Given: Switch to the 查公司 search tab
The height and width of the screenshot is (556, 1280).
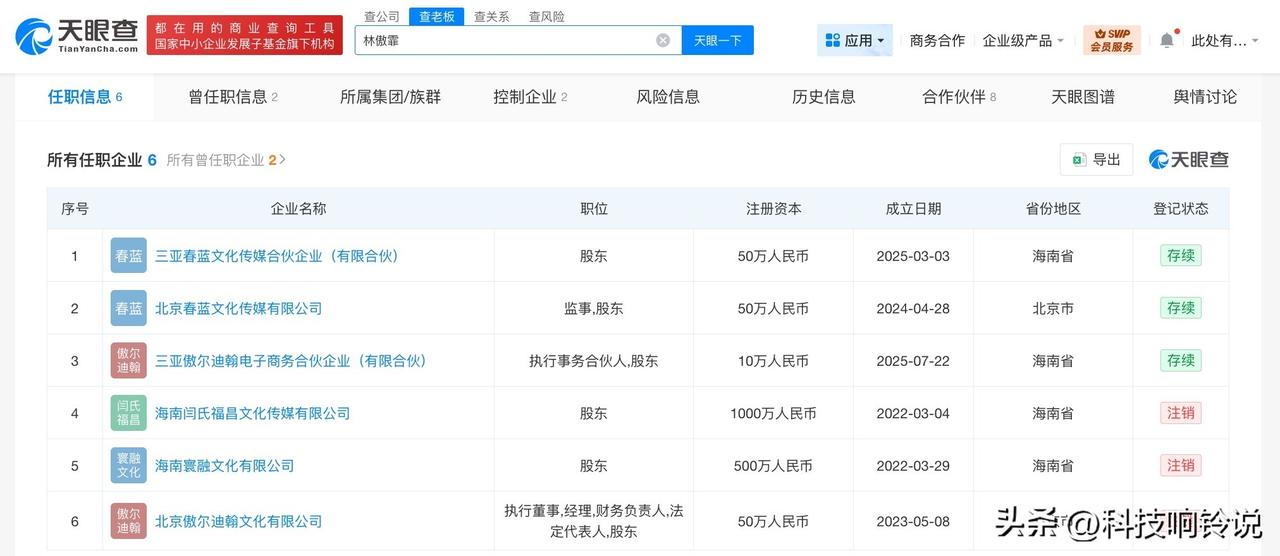Looking at the screenshot, I should pos(382,16).
